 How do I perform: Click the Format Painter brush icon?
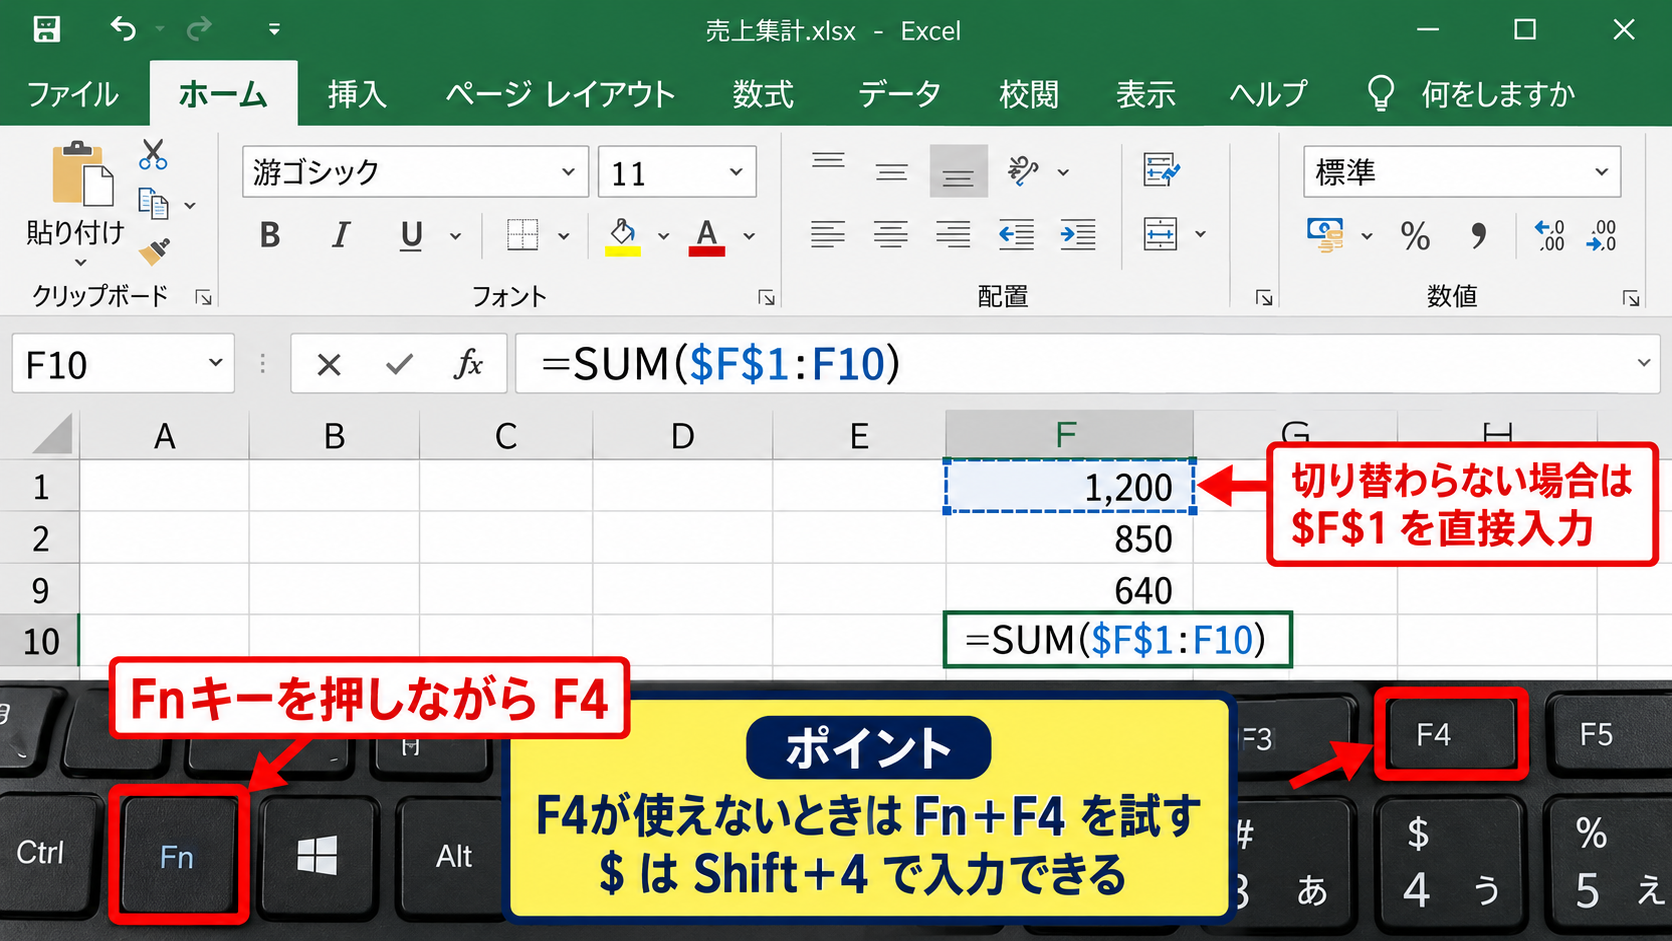tap(154, 250)
